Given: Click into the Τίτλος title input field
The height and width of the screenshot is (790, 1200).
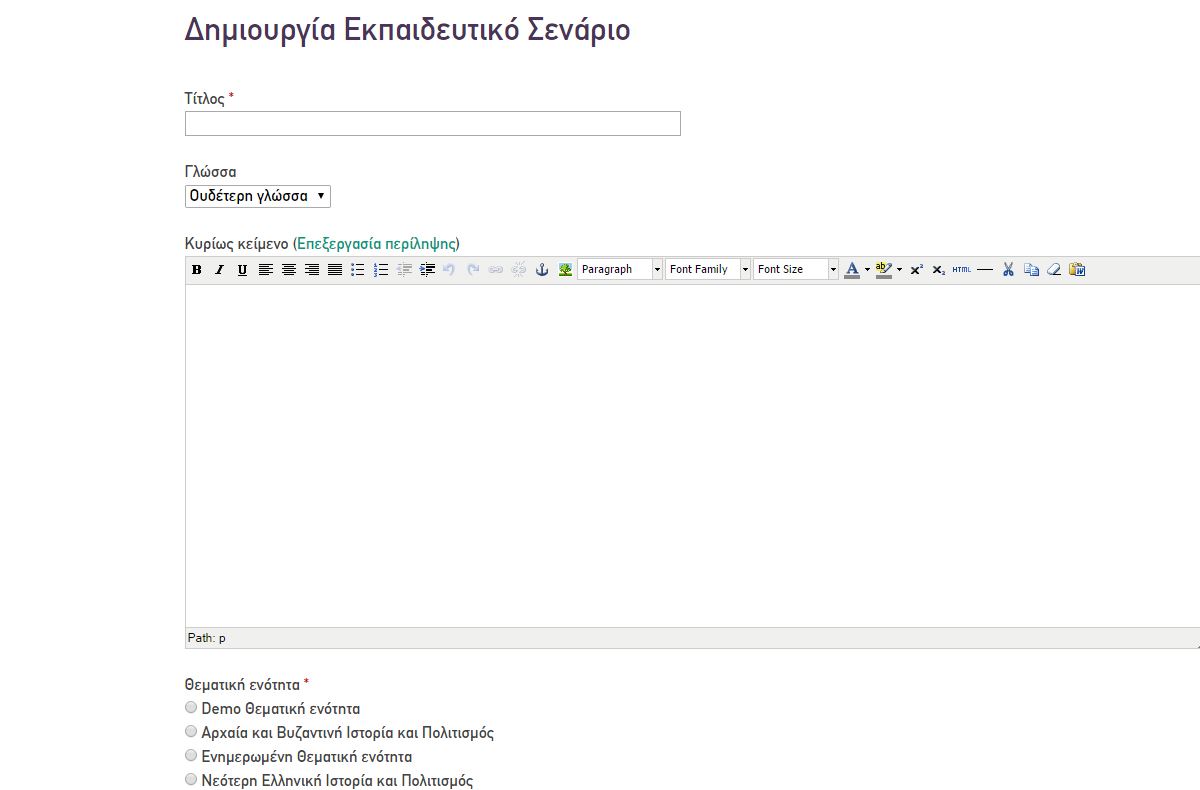Looking at the screenshot, I should 432,124.
